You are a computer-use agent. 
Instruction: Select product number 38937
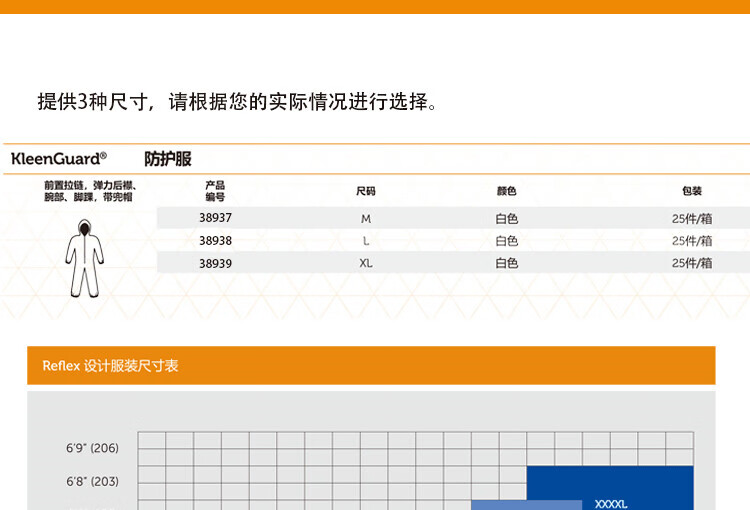click(215, 217)
